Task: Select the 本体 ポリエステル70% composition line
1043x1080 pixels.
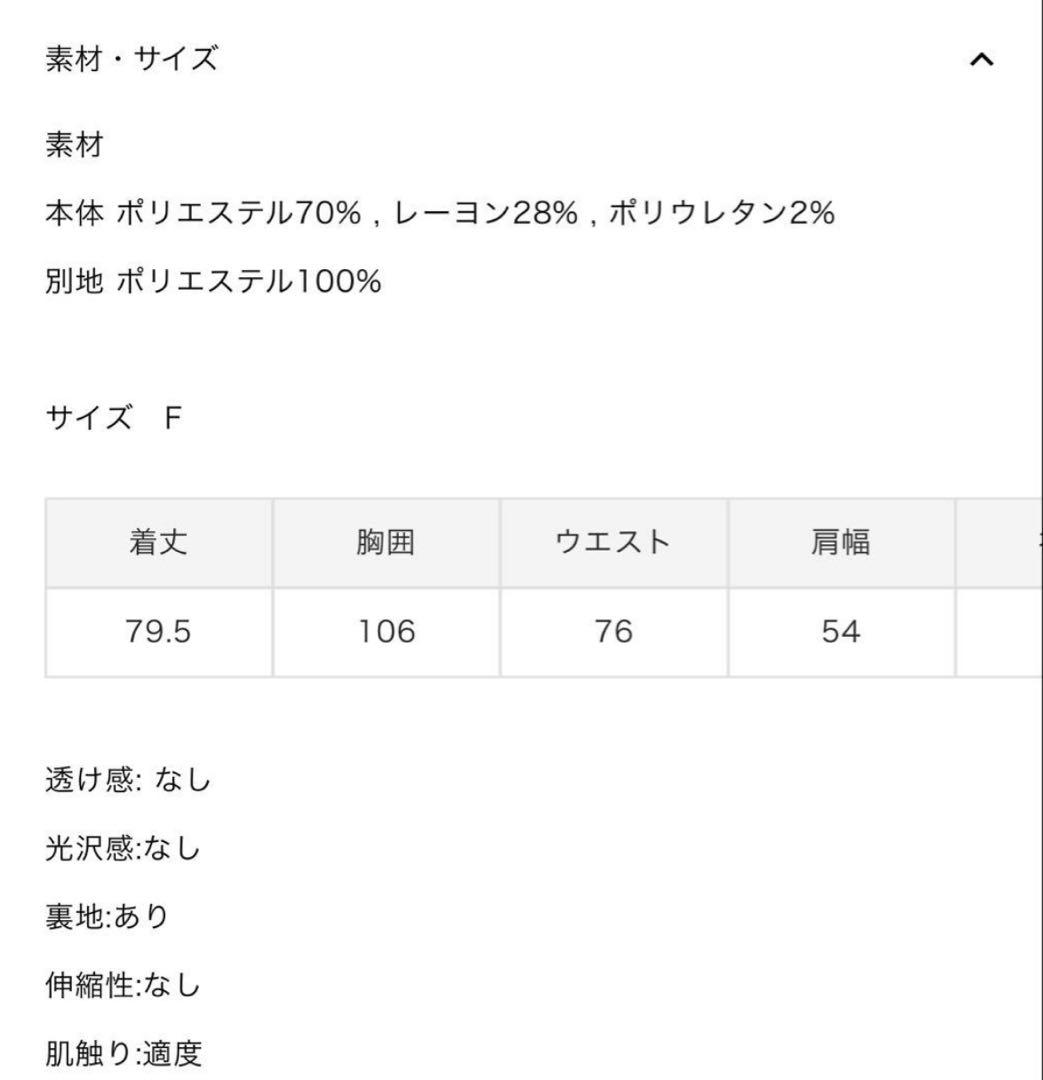Action: (x=439, y=213)
